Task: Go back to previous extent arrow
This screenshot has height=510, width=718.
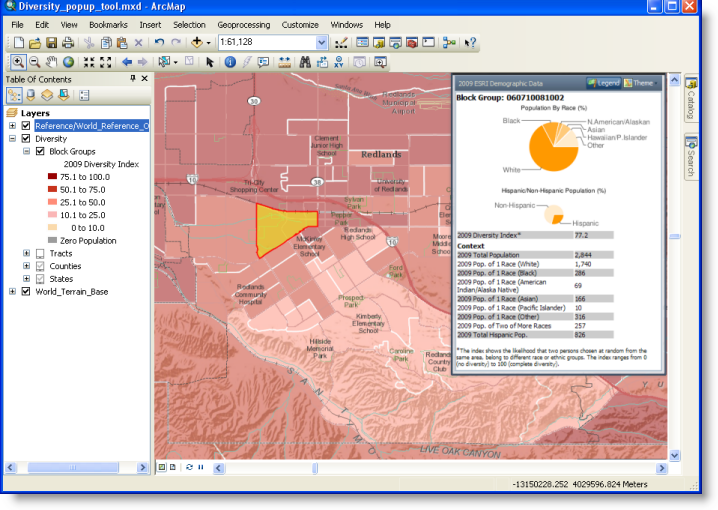Action: coord(127,62)
